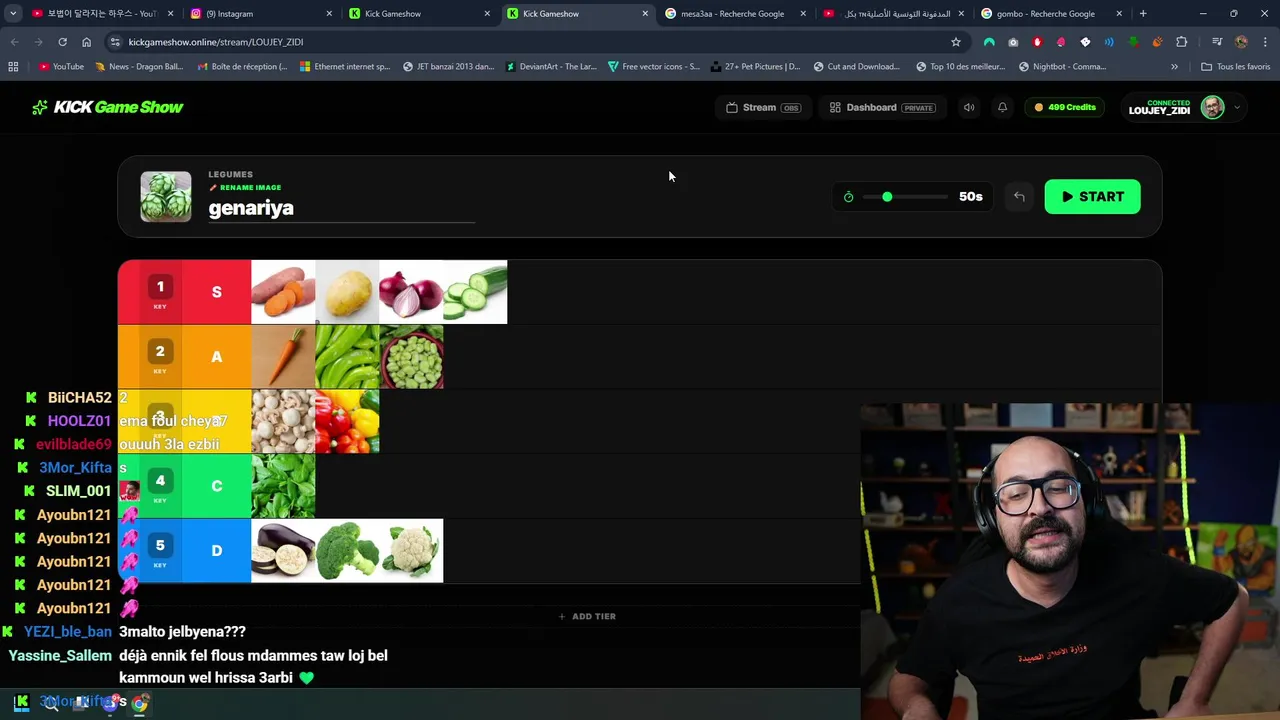Select the carrot image in A tier
Viewport: 1280px width, 720px height.
[283, 357]
